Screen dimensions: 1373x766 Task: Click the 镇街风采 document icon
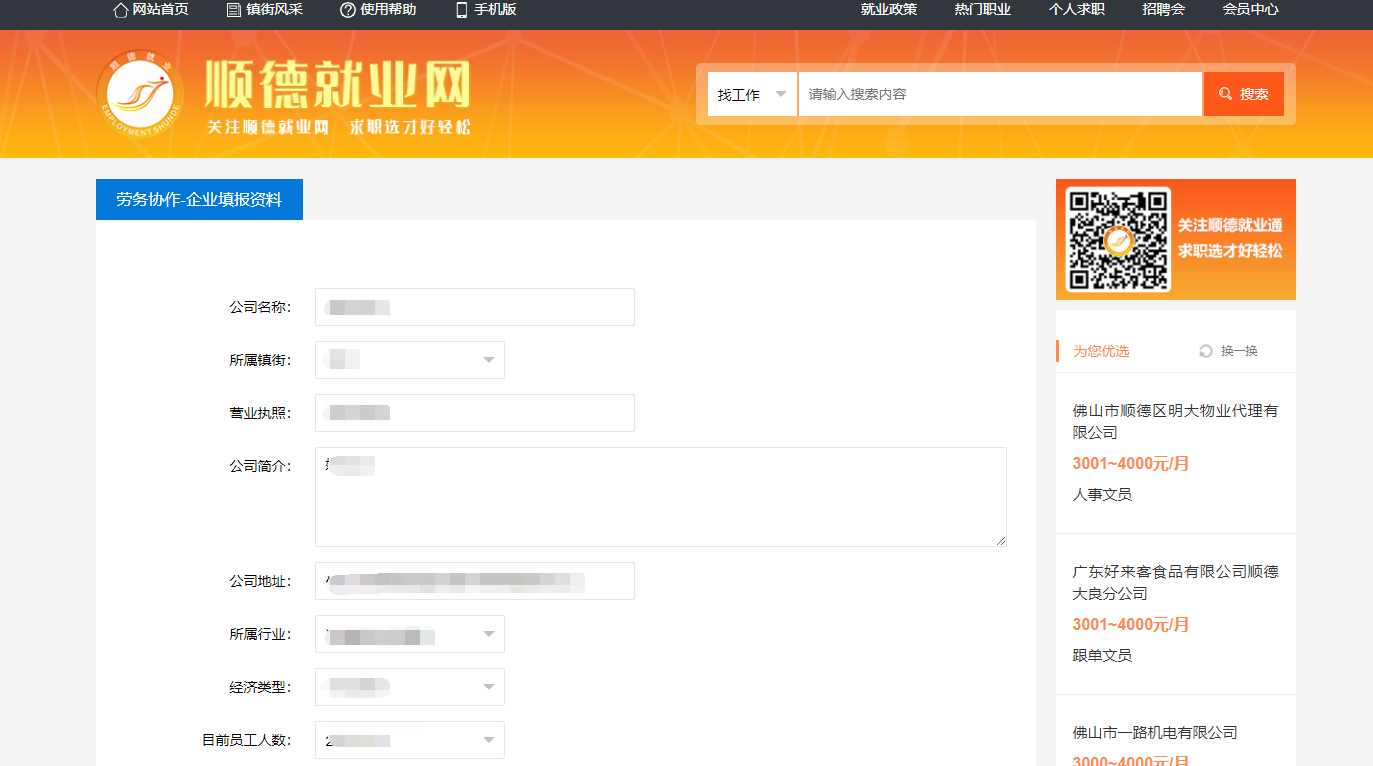click(234, 10)
